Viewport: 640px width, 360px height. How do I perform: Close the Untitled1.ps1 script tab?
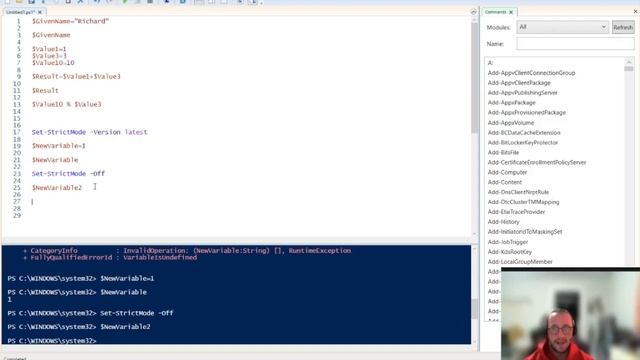[40, 12]
